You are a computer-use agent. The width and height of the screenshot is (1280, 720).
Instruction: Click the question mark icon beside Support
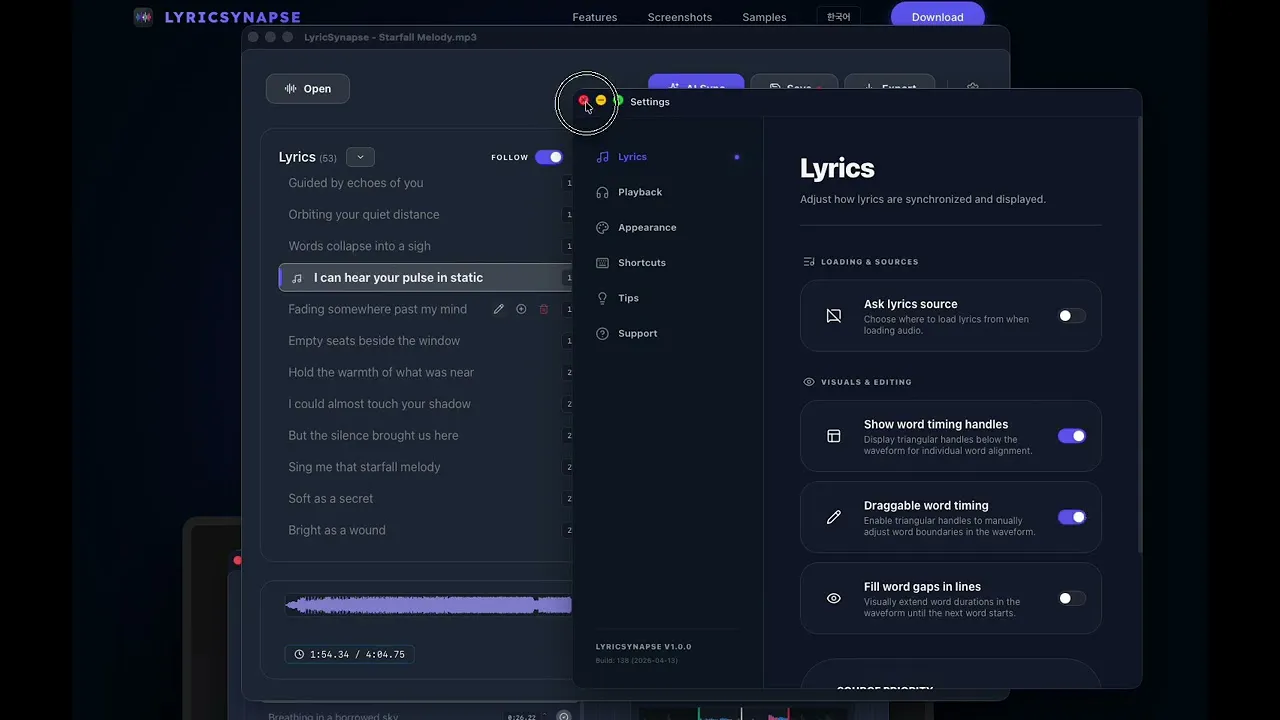tap(602, 333)
